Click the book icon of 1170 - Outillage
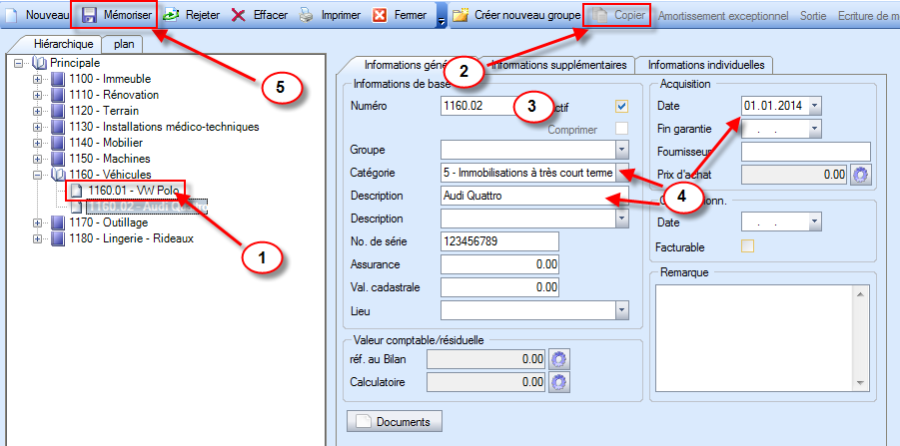900x446 pixels. click(59, 222)
